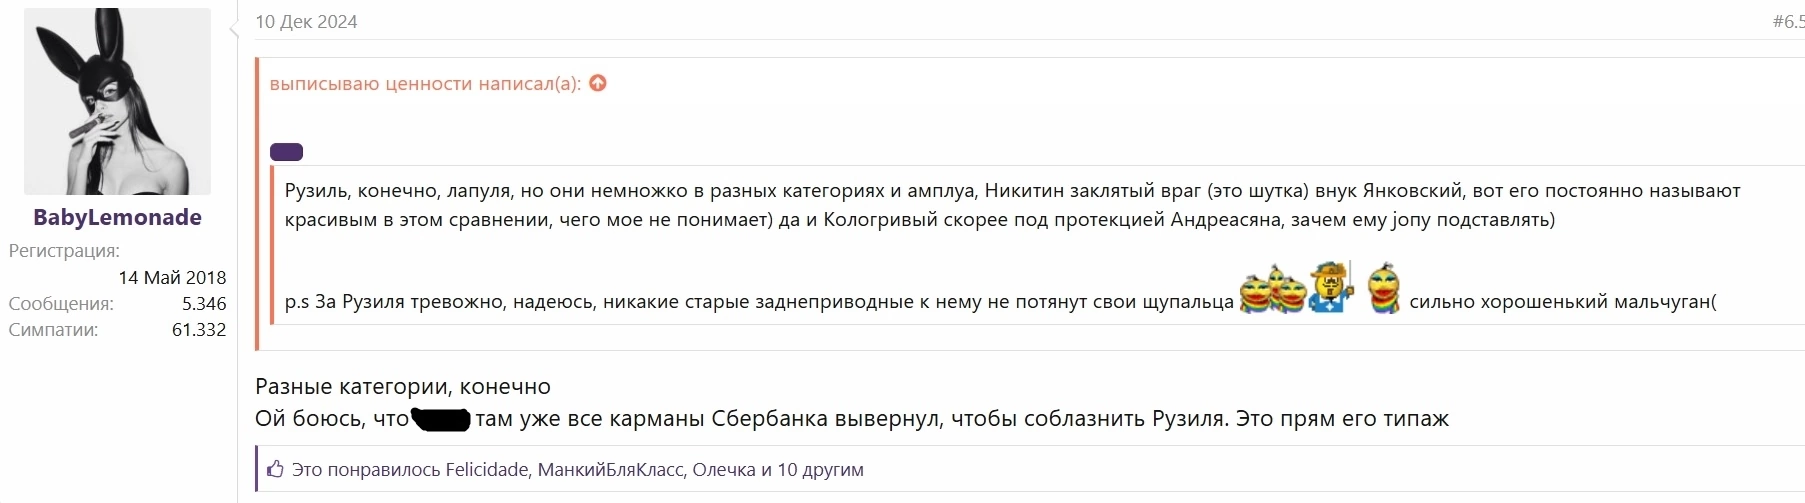This screenshot has width=1805, height=503.
Task: Click the blacked-out censored word
Action: click(441, 419)
